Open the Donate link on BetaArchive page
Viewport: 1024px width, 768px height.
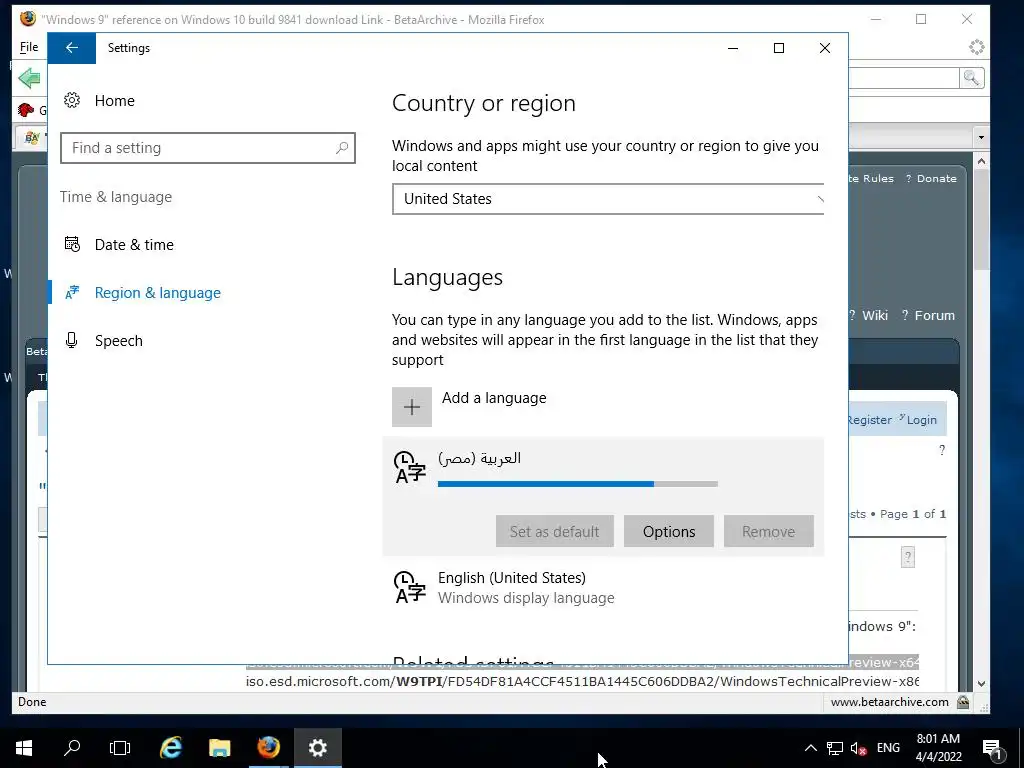point(936,178)
